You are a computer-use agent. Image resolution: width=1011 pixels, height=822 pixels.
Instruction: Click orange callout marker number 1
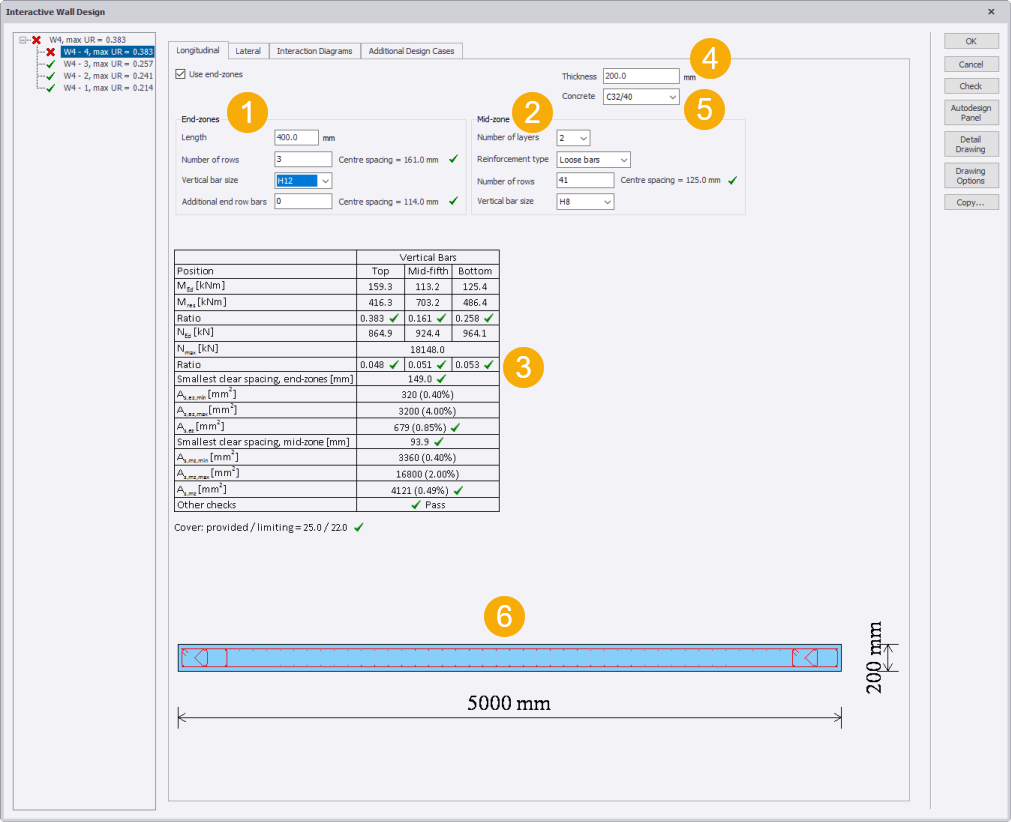(246, 111)
